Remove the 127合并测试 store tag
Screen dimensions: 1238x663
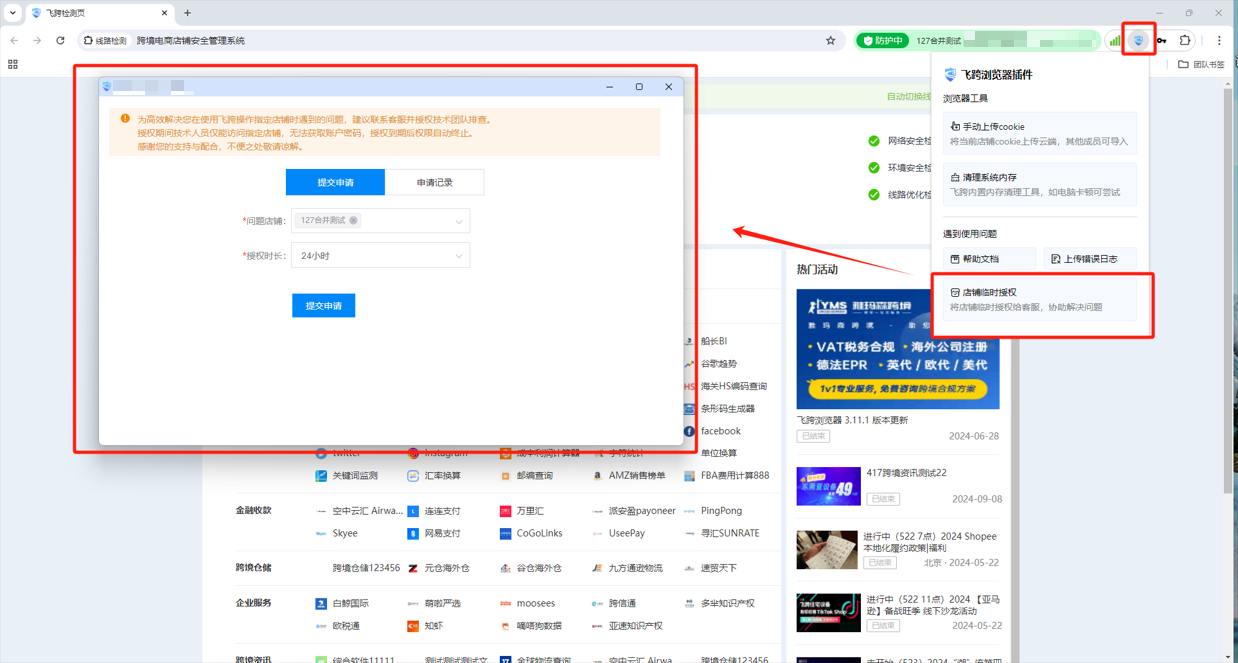pos(353,221)
